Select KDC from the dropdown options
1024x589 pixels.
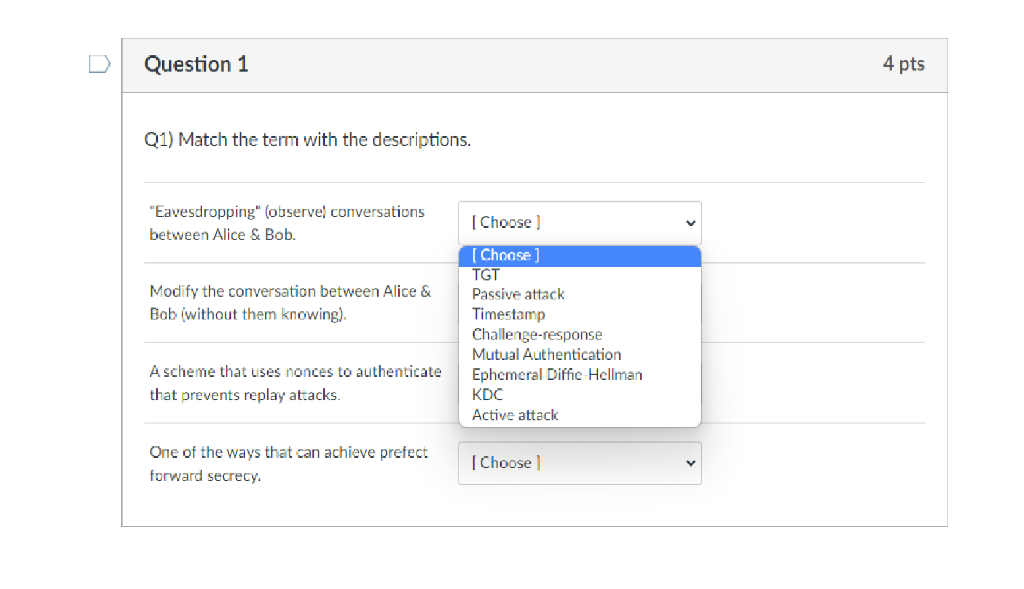pos(580,394)
